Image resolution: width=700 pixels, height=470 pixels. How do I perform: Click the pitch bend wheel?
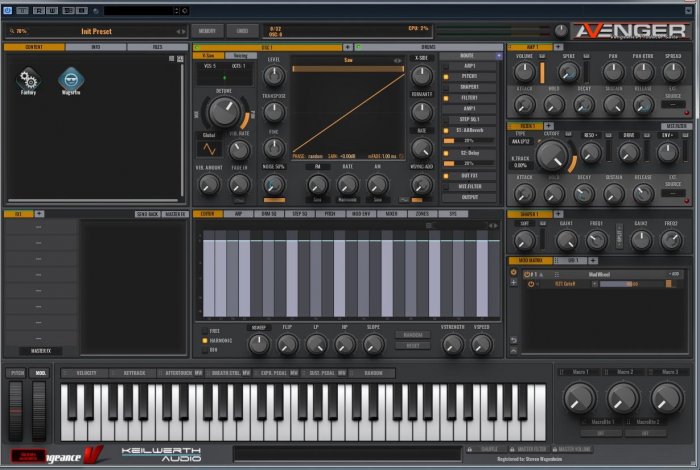tap(16, 411)
